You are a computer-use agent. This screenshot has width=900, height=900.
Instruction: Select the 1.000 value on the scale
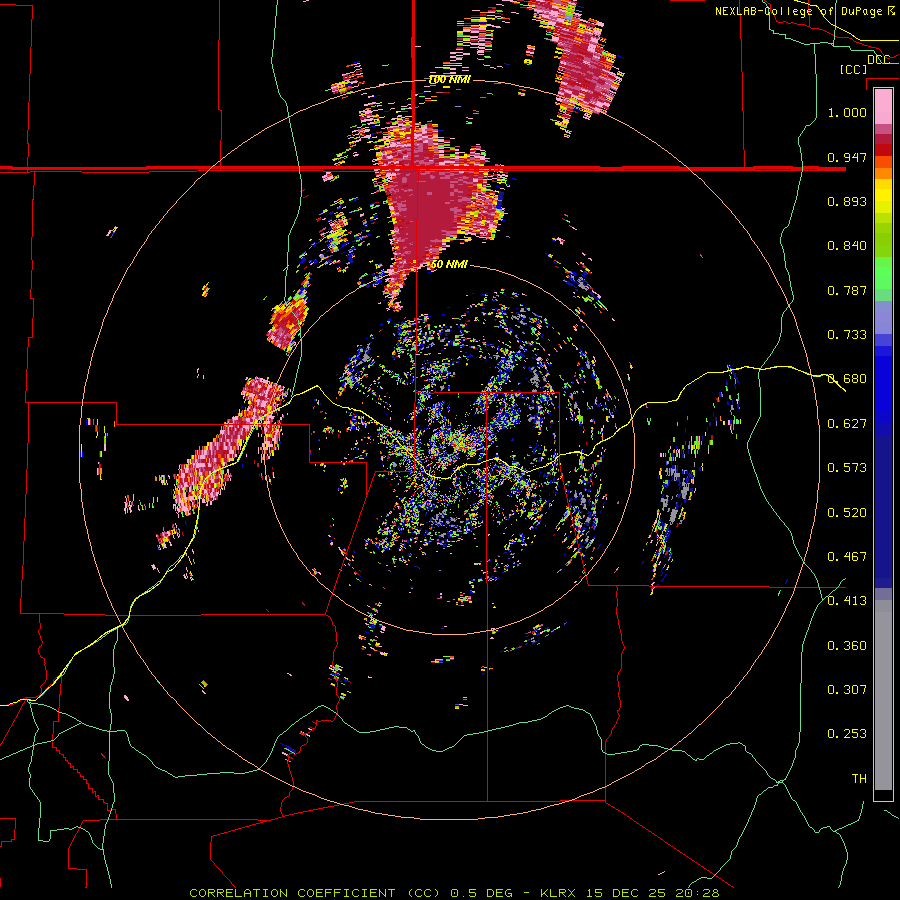point(847,113)
